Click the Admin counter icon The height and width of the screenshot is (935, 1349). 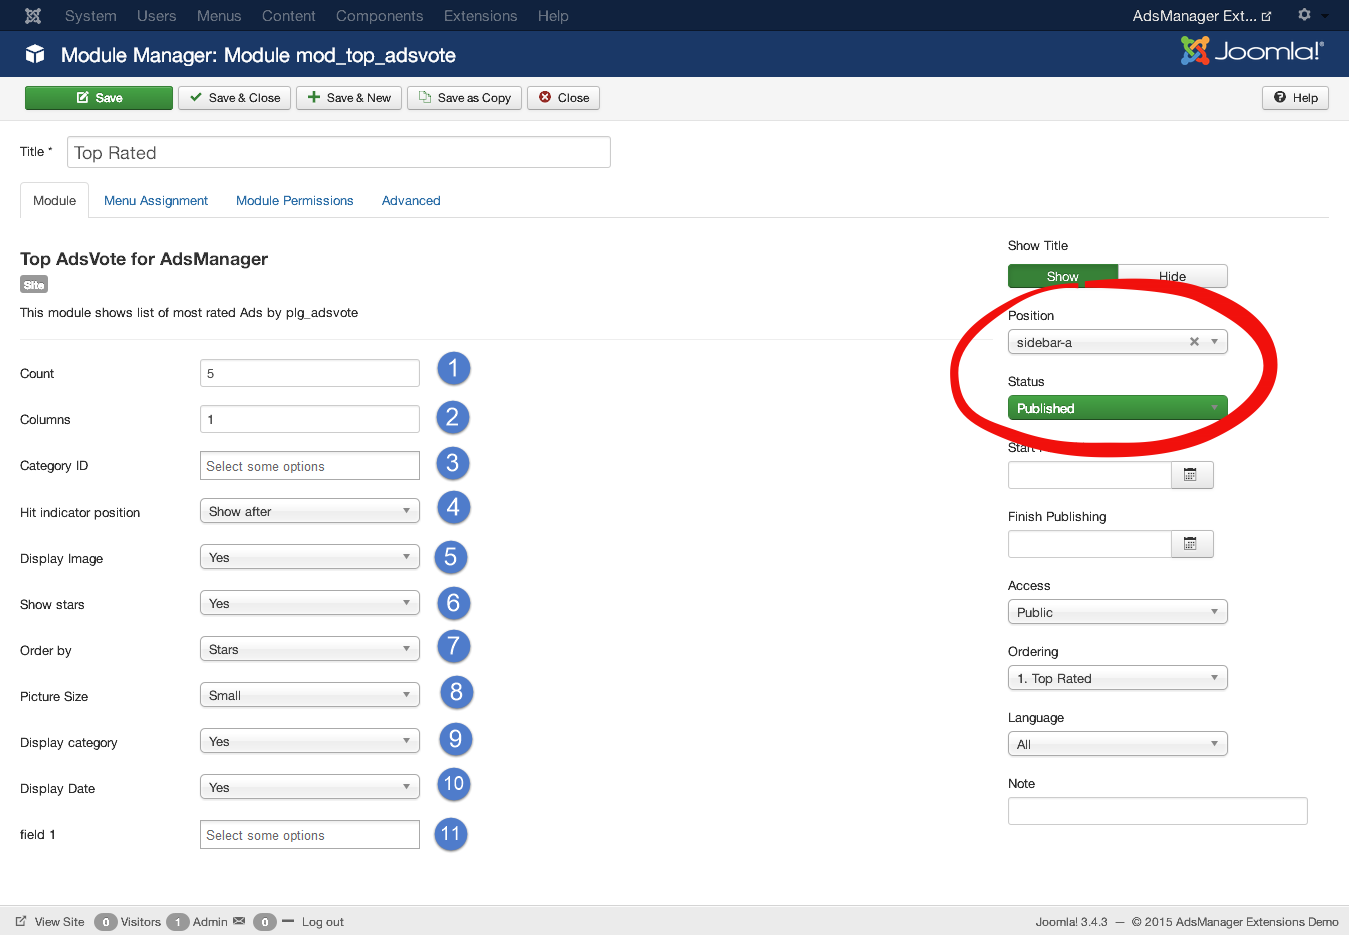click(x=176, y=921)
